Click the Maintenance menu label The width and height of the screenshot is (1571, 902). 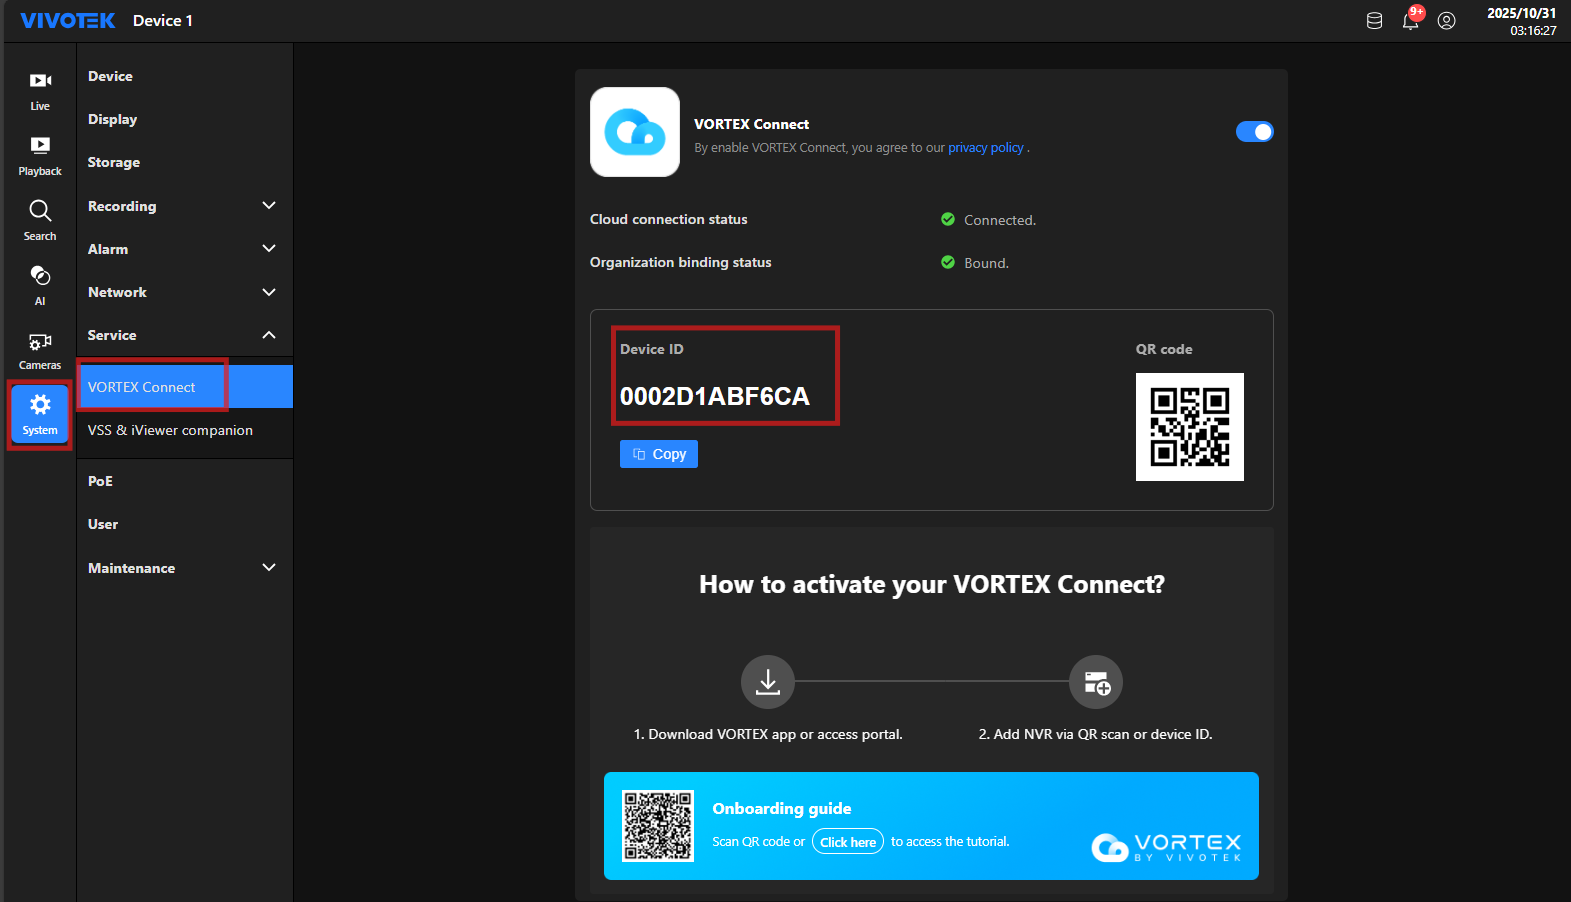[x=131, y=568]
